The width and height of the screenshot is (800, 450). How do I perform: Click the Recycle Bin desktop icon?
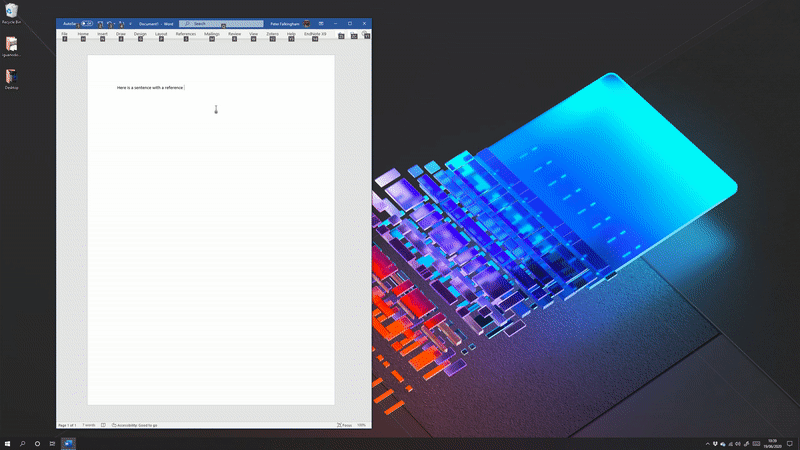11,13
